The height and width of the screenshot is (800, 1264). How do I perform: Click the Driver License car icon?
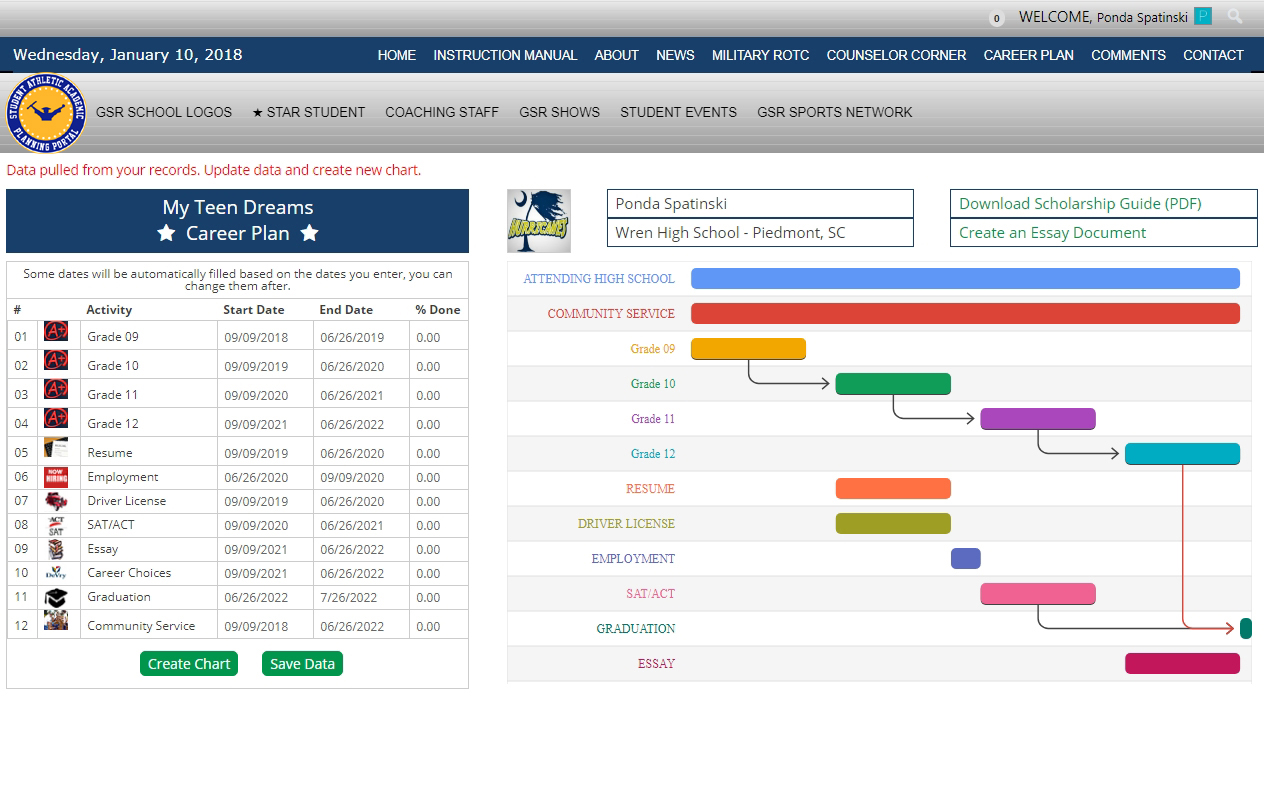pos(56,501)
